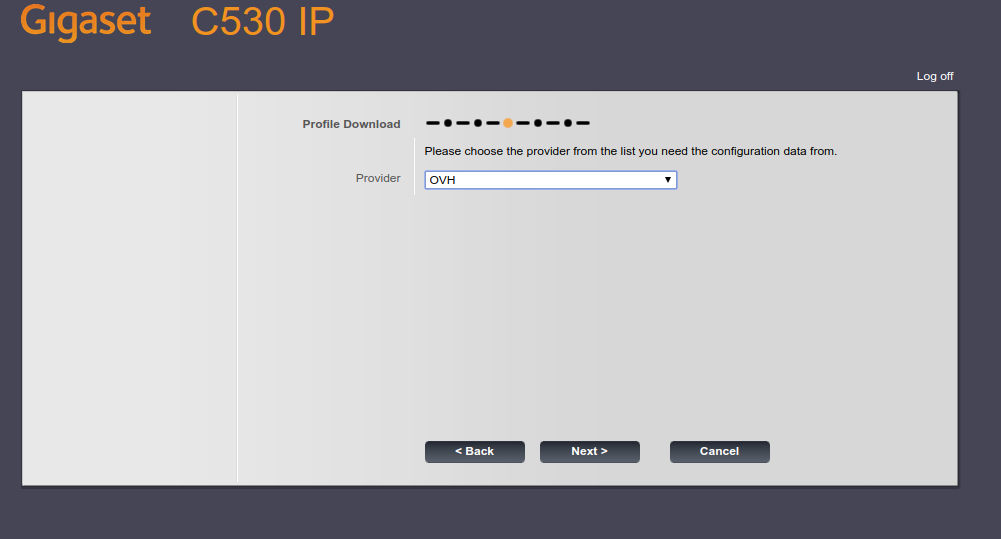Proceed with the Next > button
Viewport: 1001px width, 539px height.
[x=589, y=452]
